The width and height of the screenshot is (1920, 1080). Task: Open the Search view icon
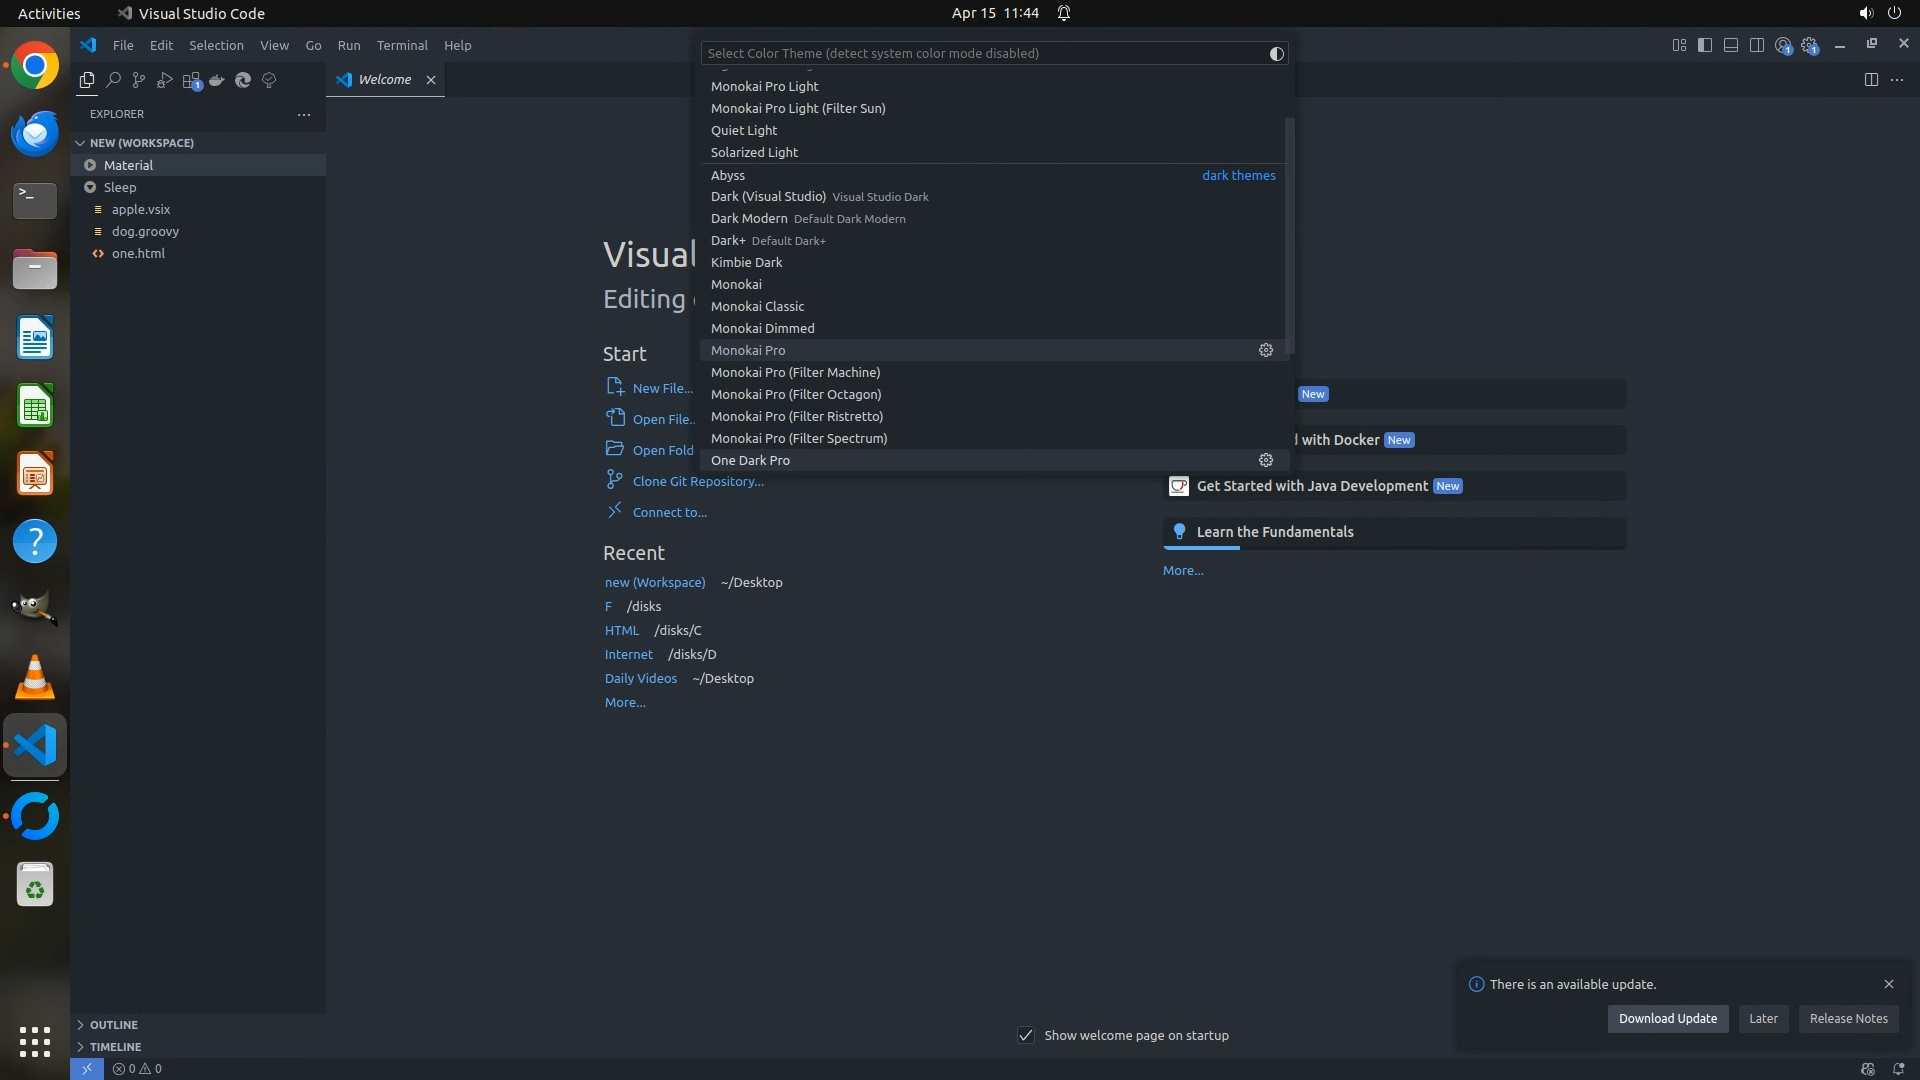click(113, 80)
